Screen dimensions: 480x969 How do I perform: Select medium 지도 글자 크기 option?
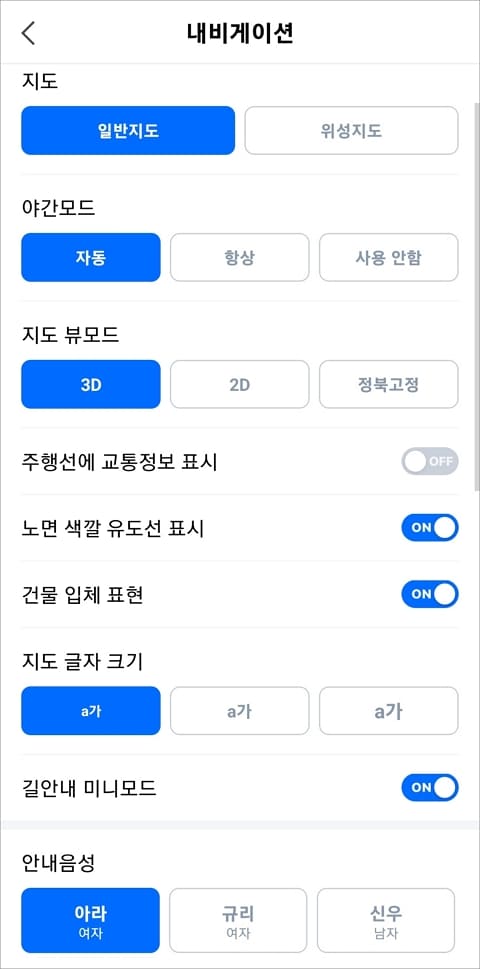(x=240, y=711)
